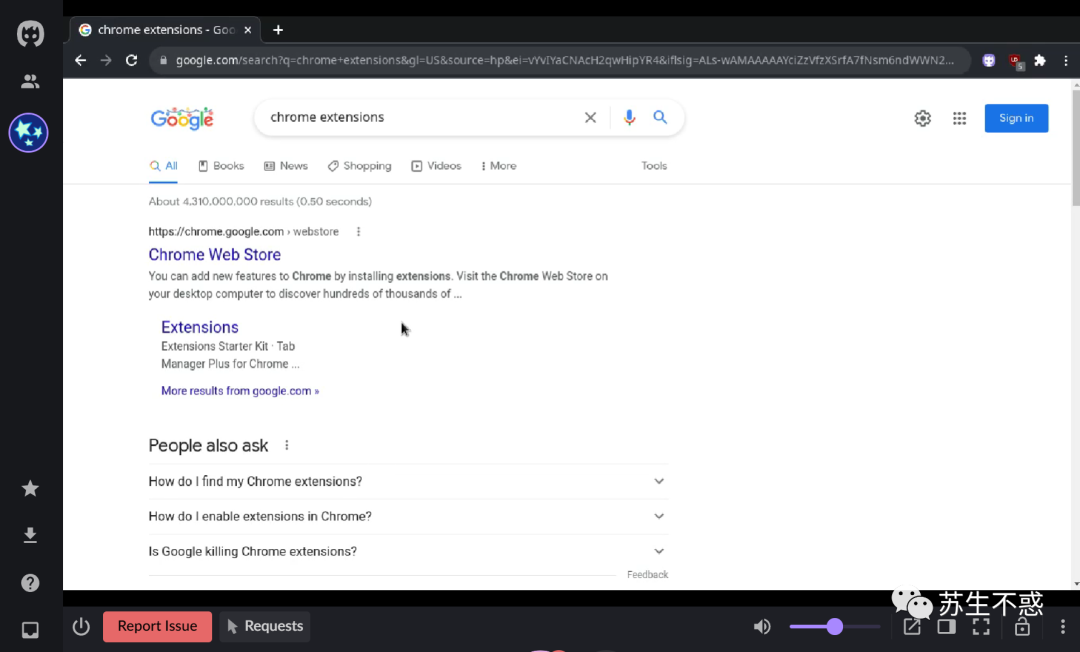Click the Report Issue button
1080x652 pixels.
click(157, 627)
